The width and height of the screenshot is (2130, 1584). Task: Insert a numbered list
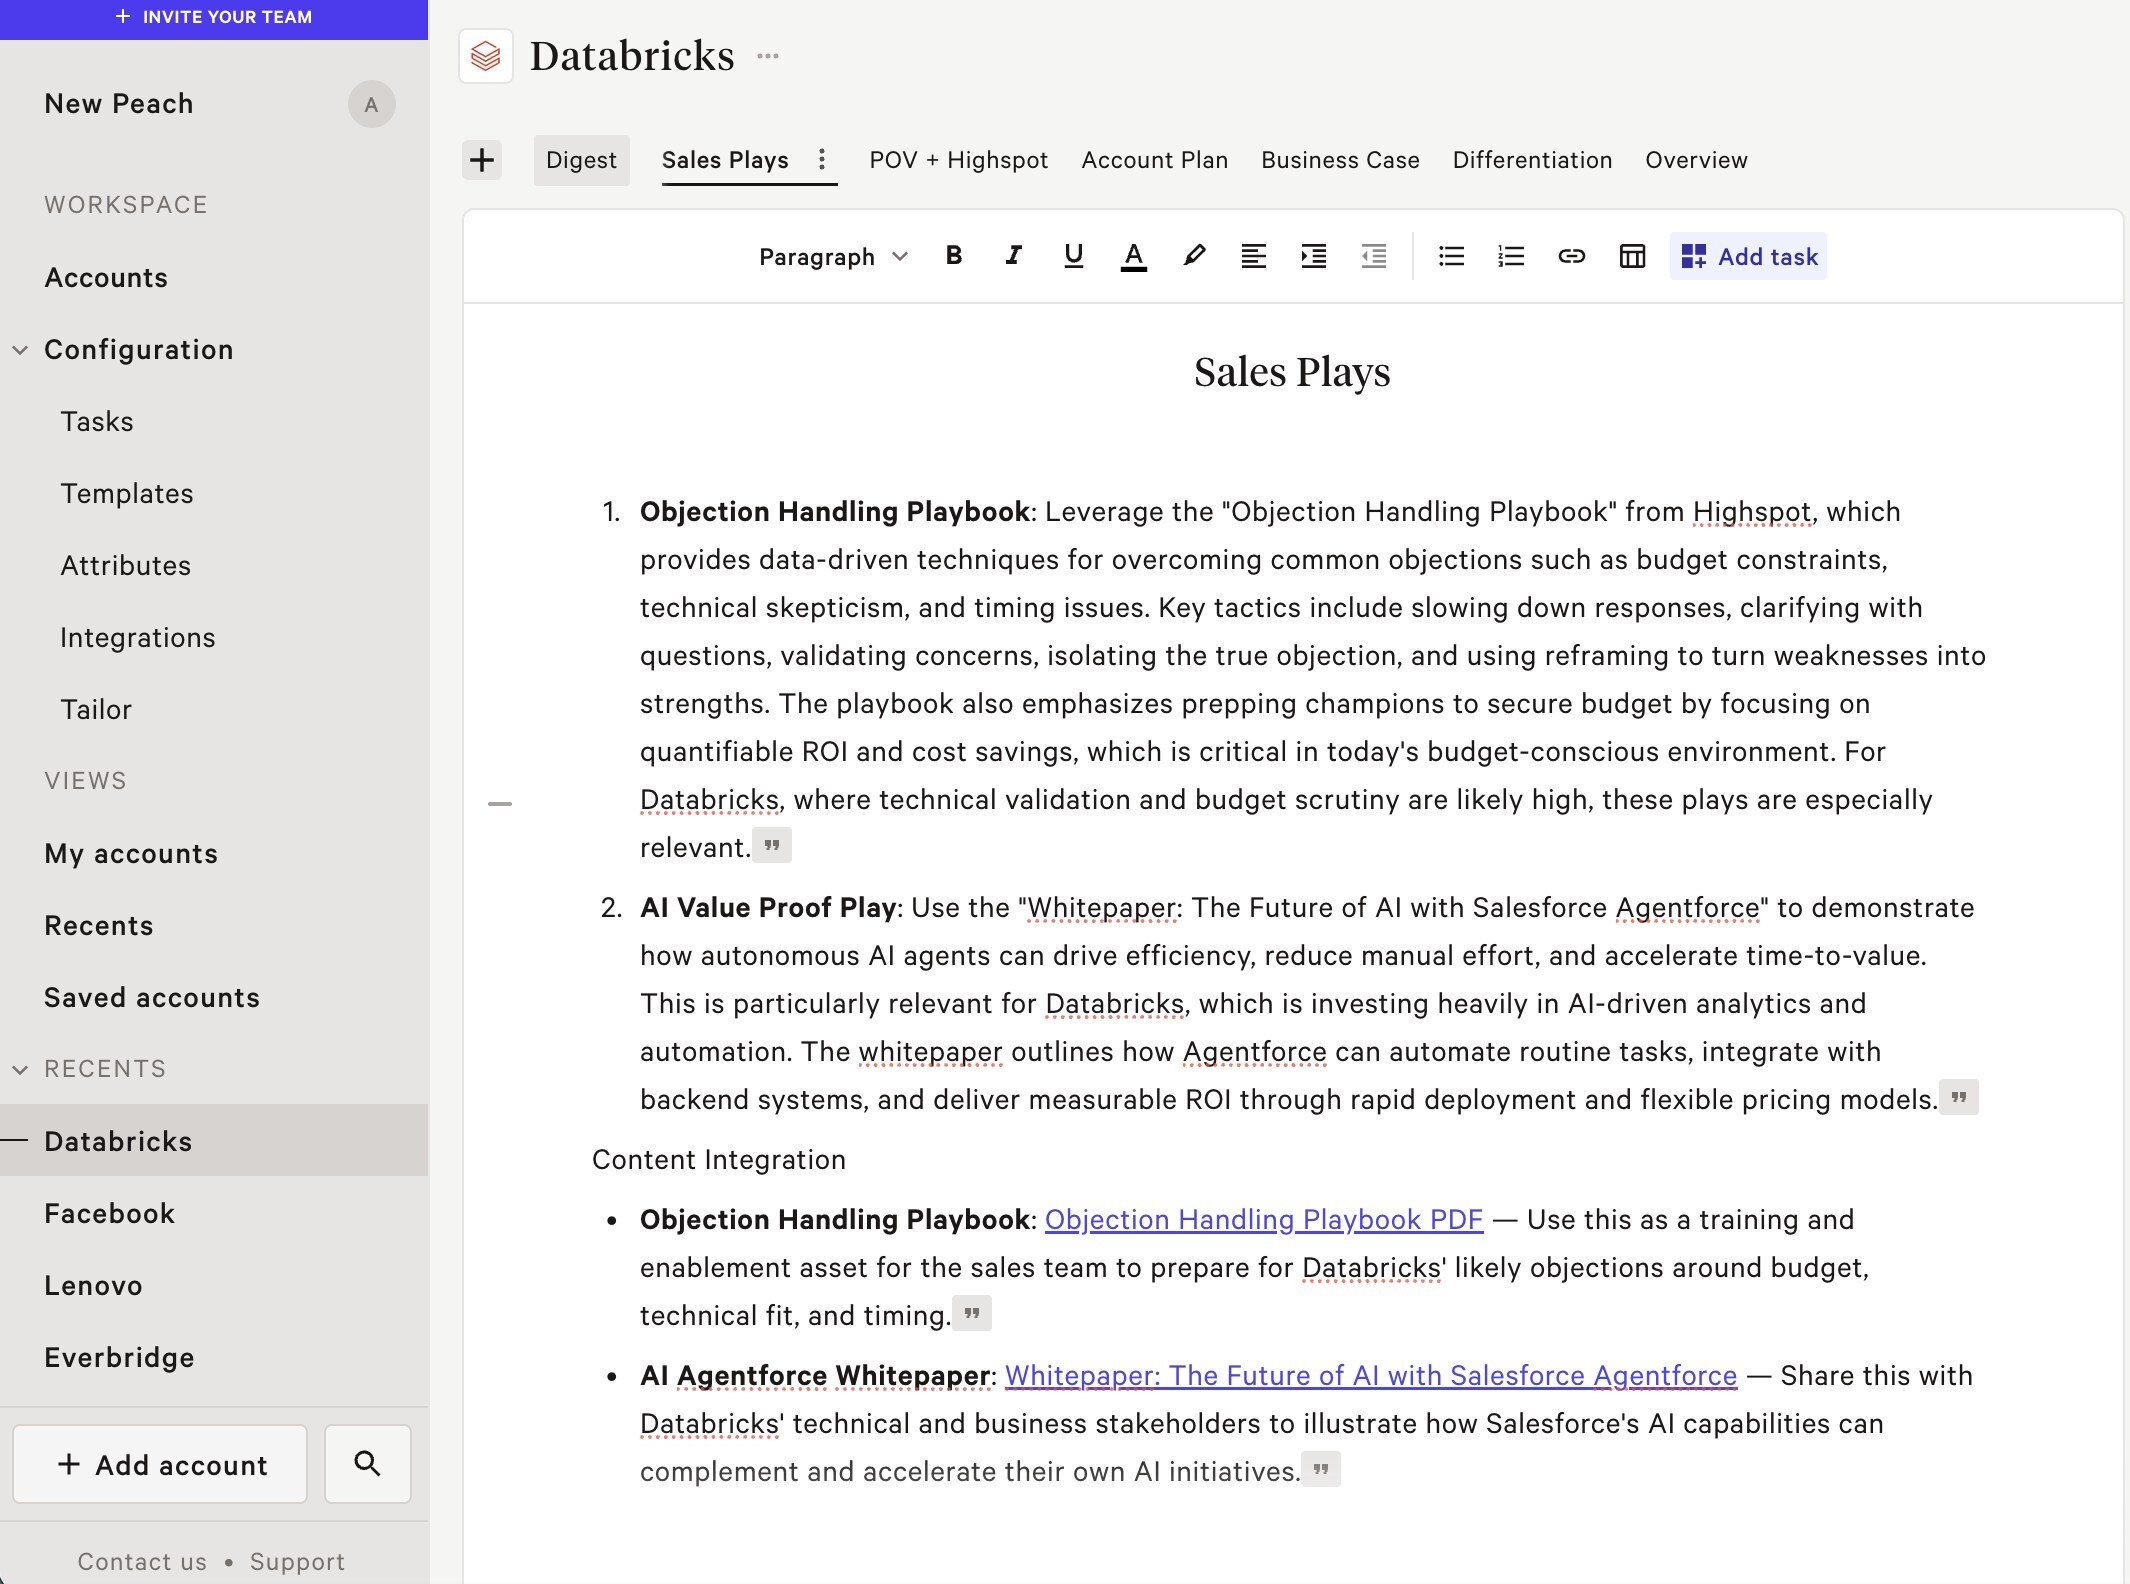1511,256
